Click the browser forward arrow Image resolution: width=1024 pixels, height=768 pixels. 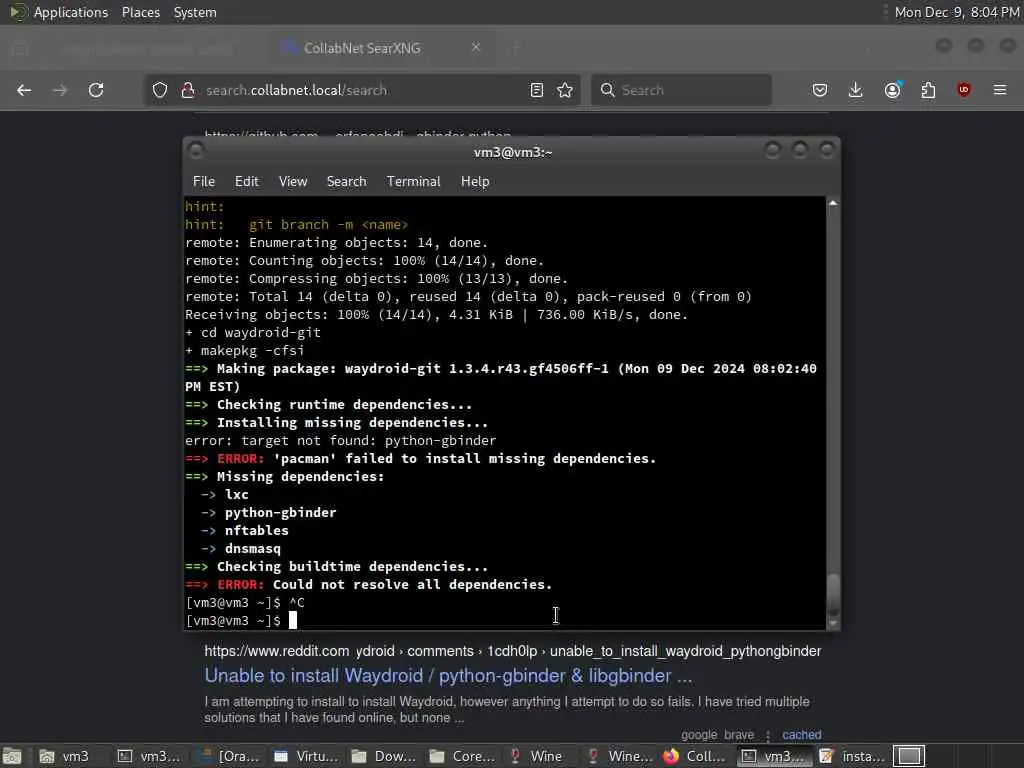[60, 90]
